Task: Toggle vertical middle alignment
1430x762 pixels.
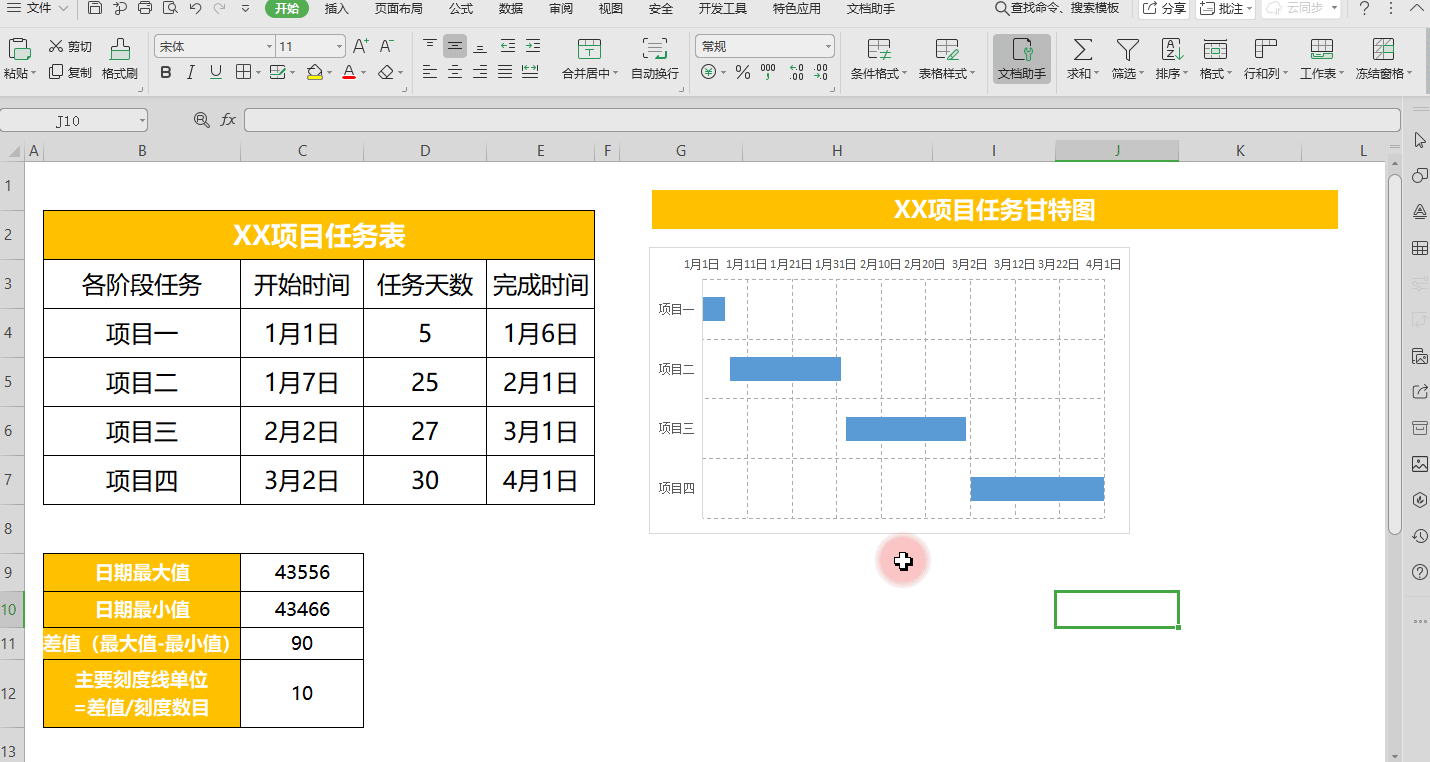Action: (455, 46)
